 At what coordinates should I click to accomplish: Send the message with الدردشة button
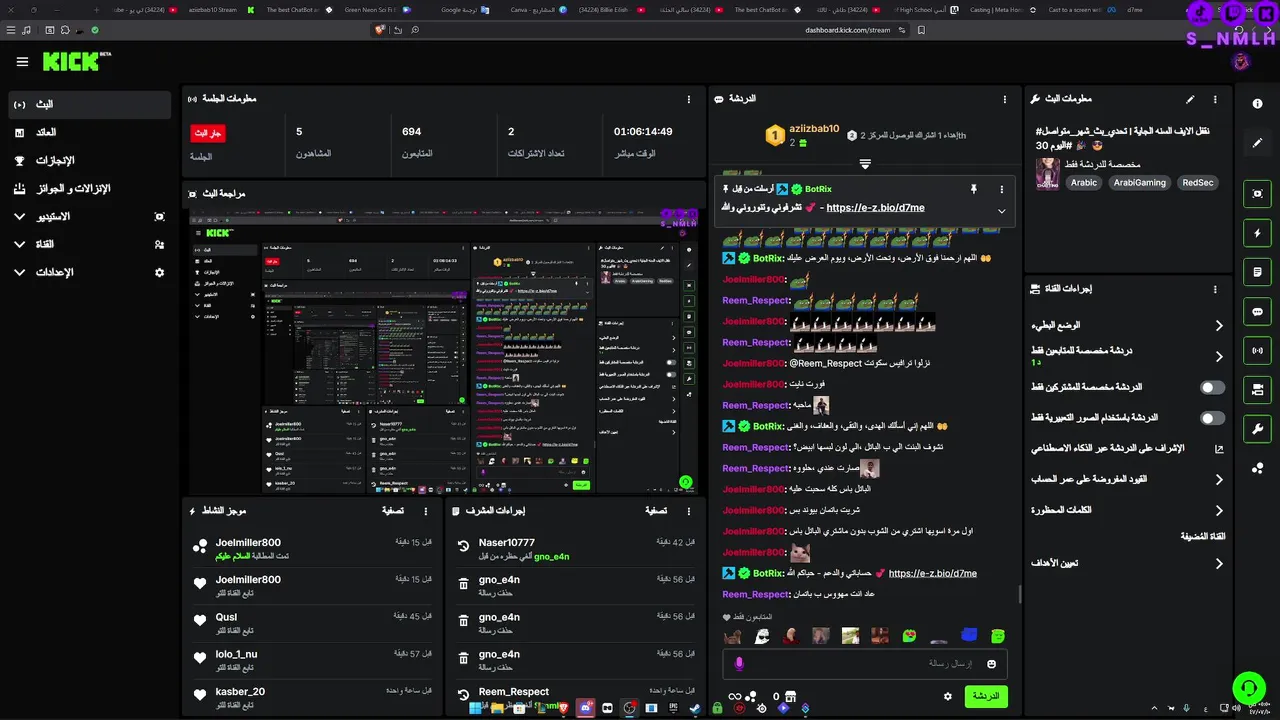pyautogui.click(x=986, y=696)
